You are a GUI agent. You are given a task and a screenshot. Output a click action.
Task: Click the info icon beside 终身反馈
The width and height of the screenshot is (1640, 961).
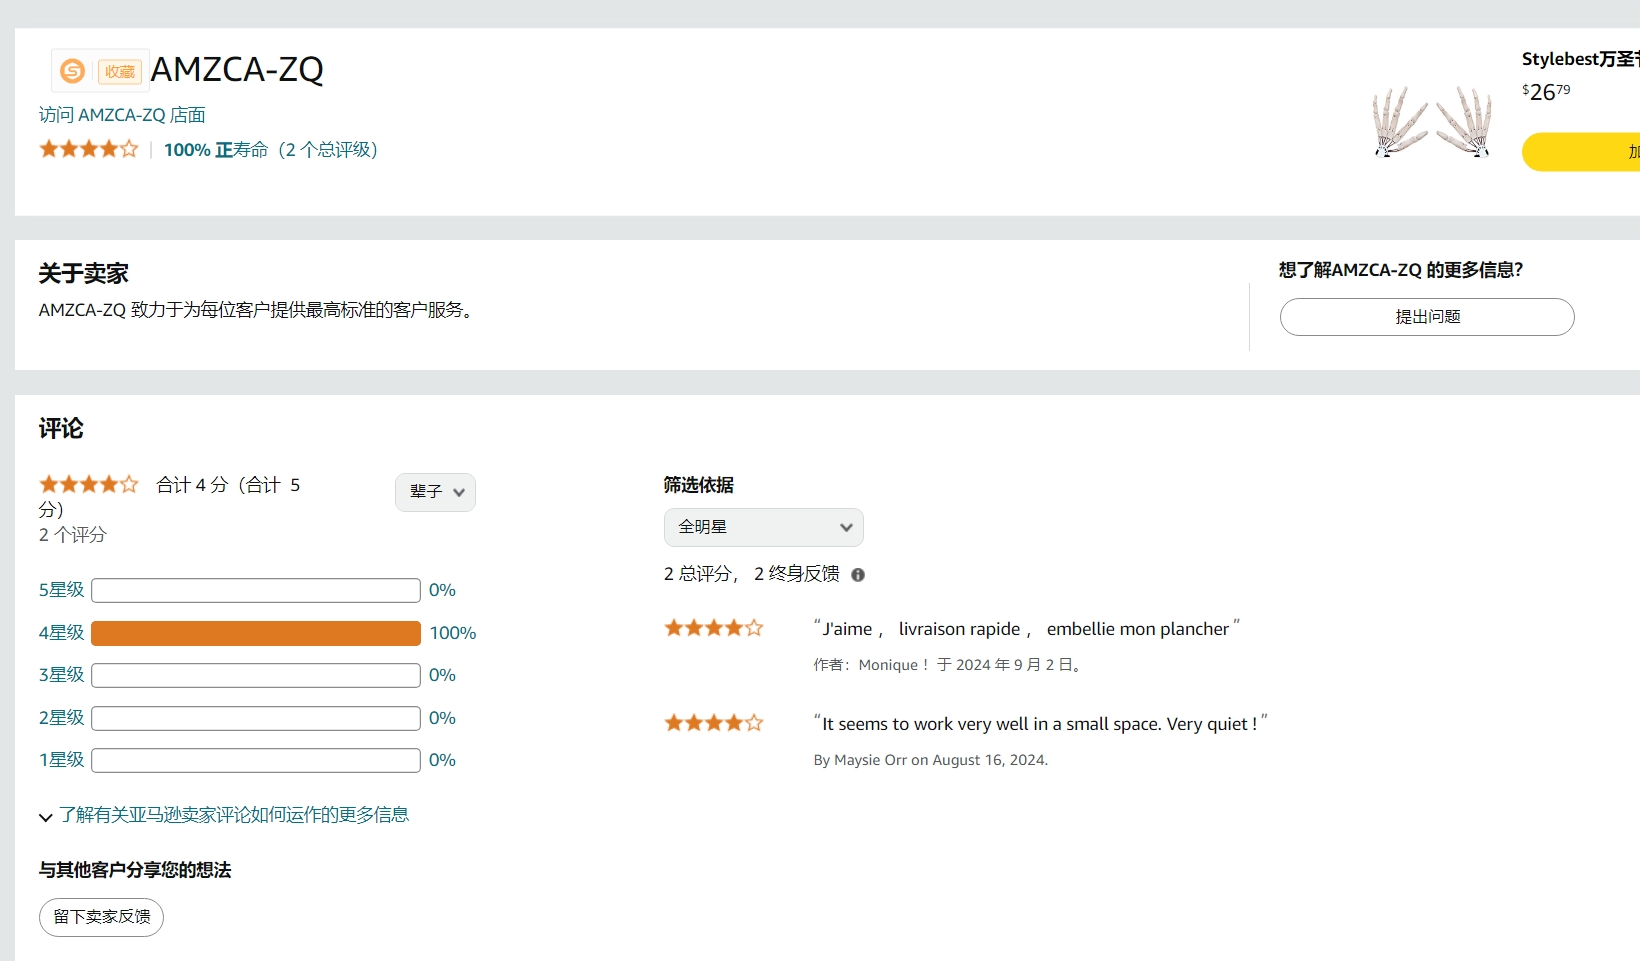click(858, 574)
